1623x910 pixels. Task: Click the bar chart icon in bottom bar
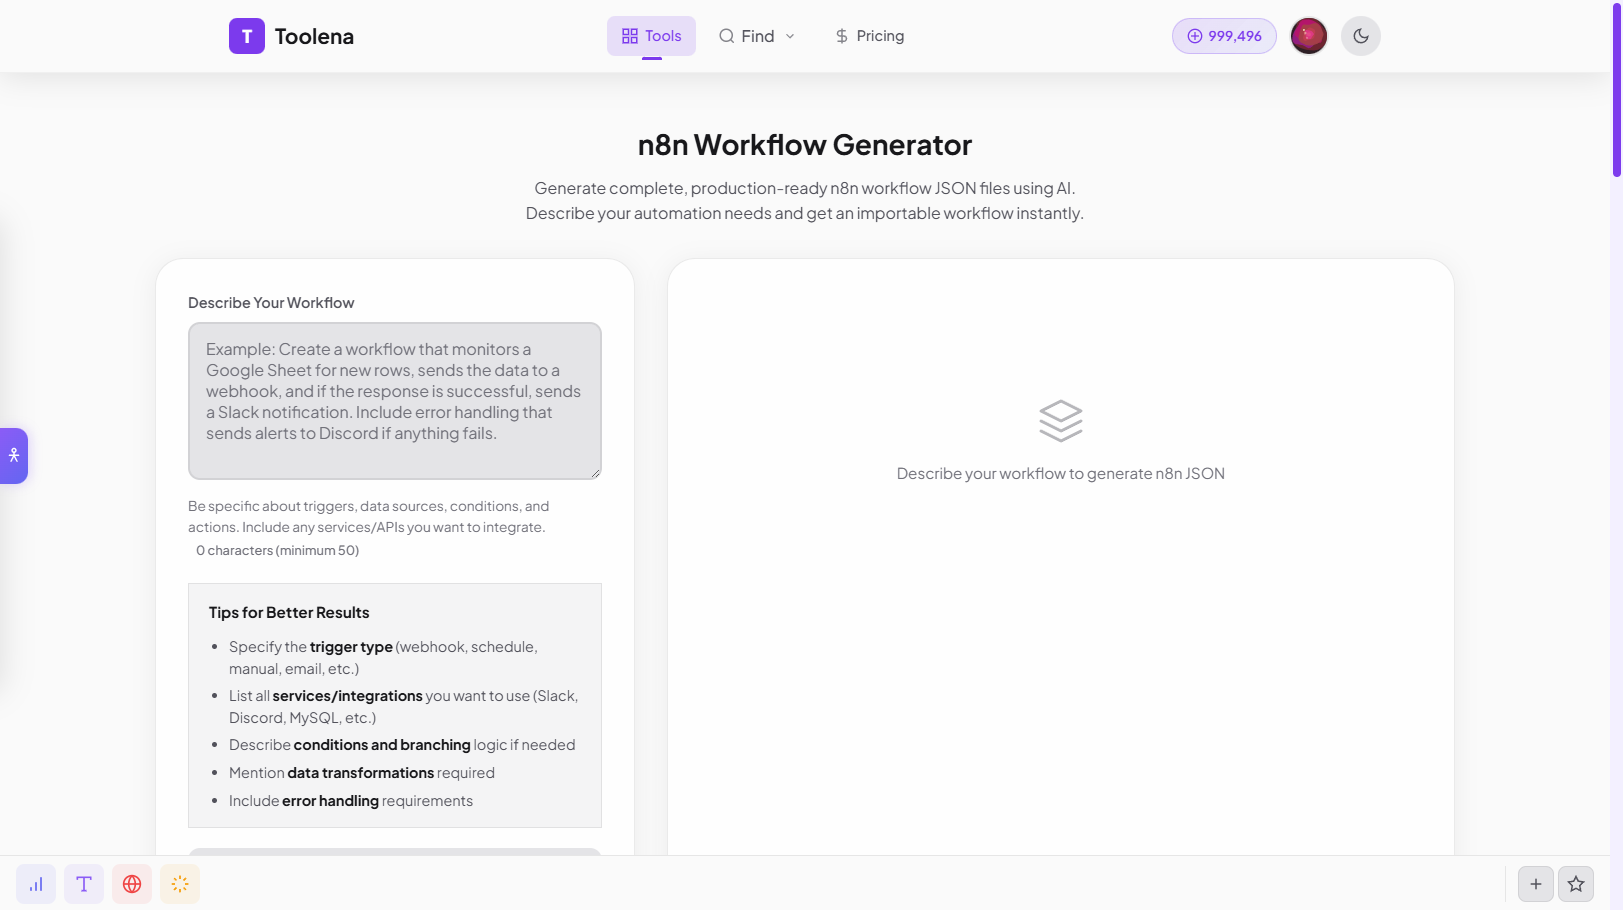tap(36, 884)
